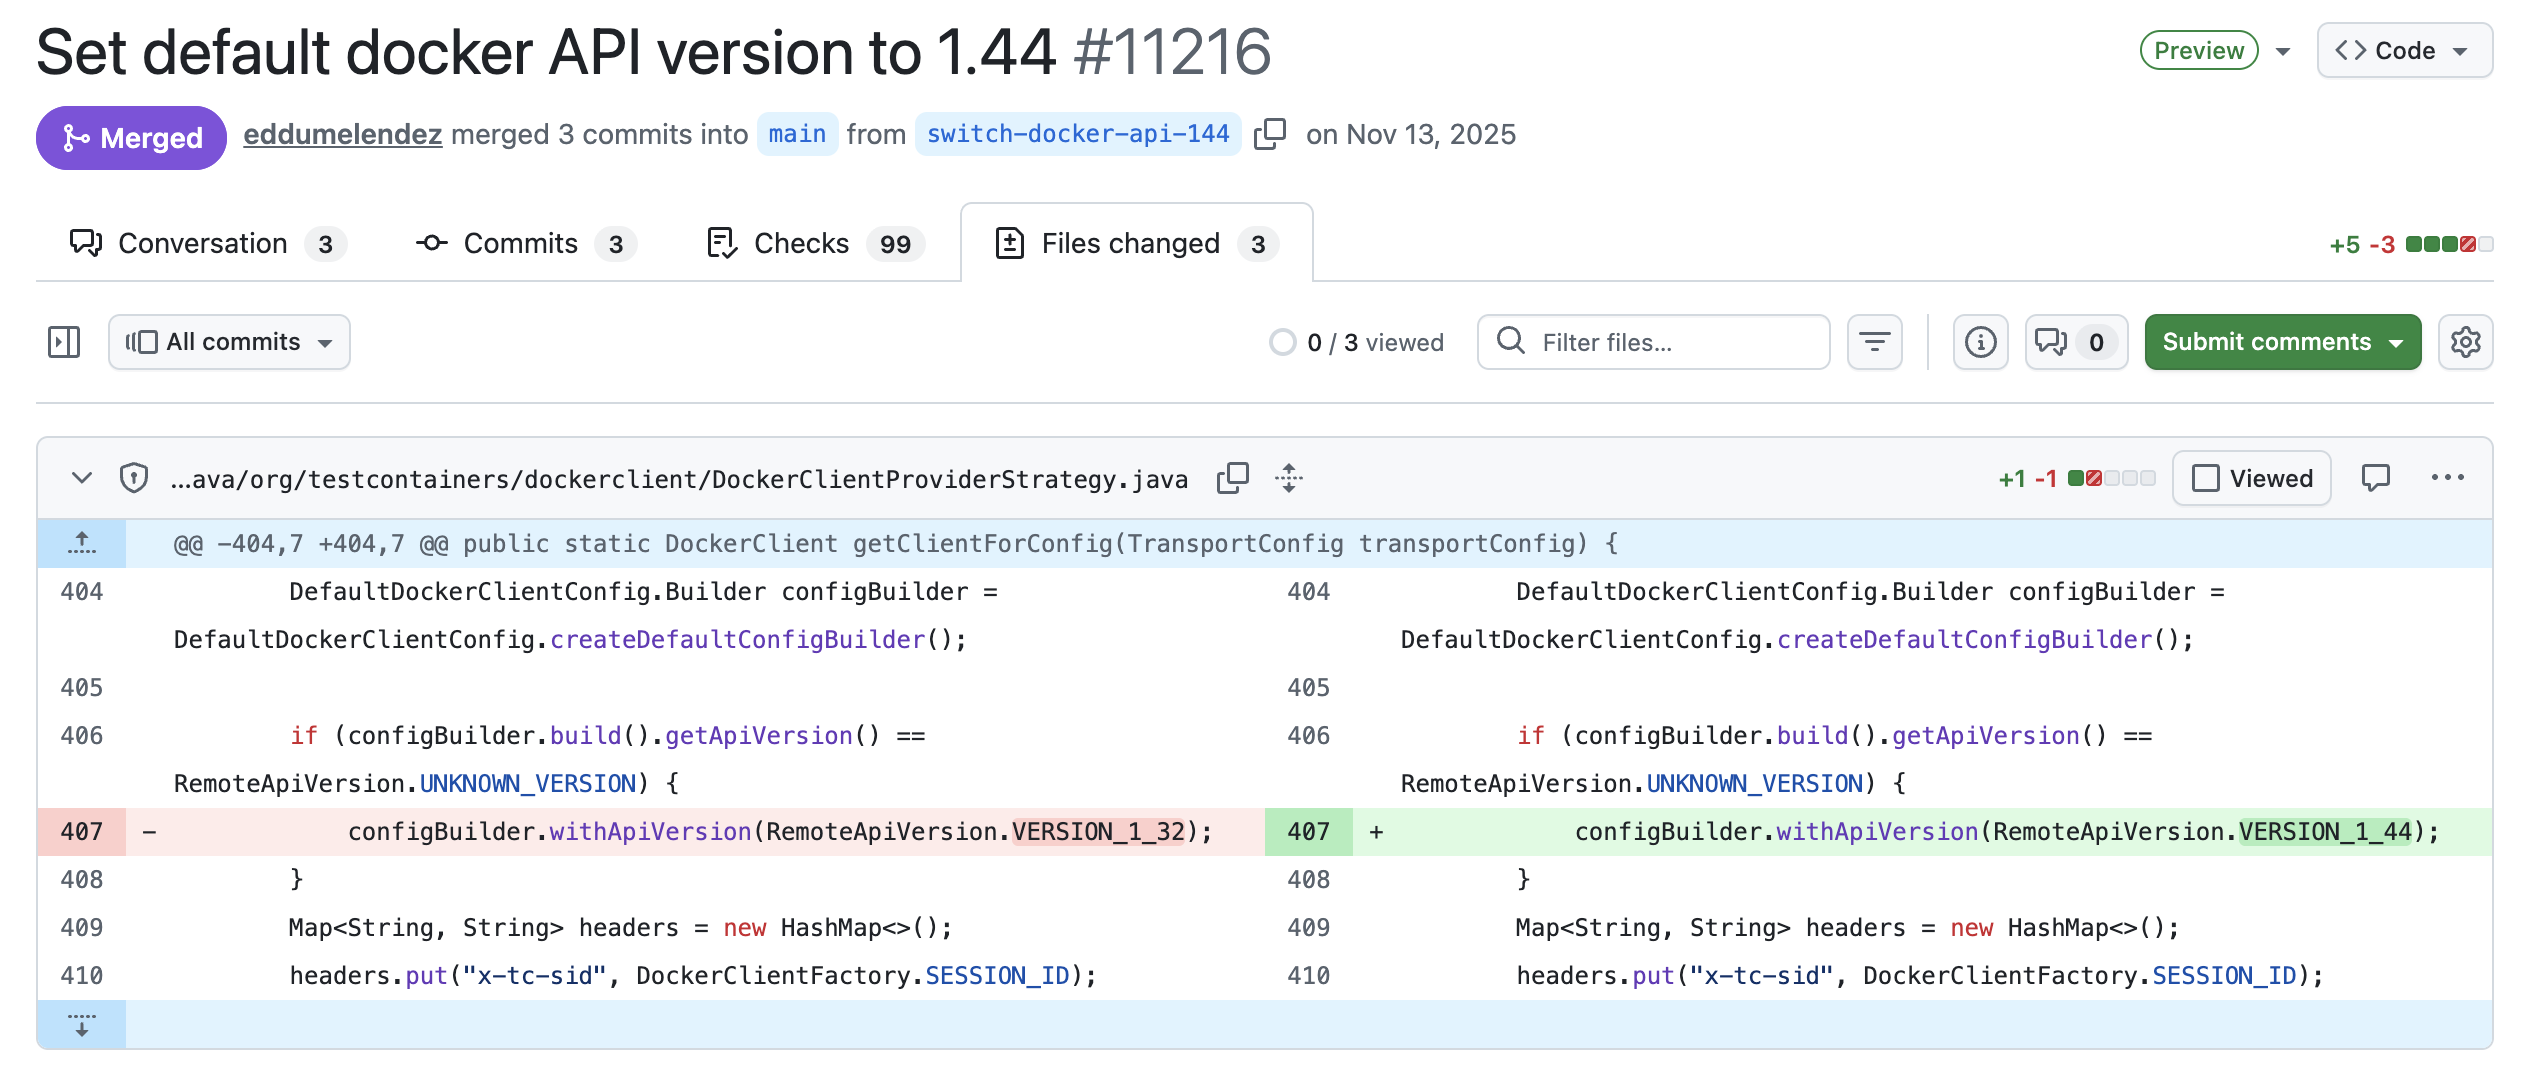Image resolution: width=2528 pixels, height=1080 pixels.
Task: Toggle the file tree sidebar icon
Action: (x=64, y=342)
